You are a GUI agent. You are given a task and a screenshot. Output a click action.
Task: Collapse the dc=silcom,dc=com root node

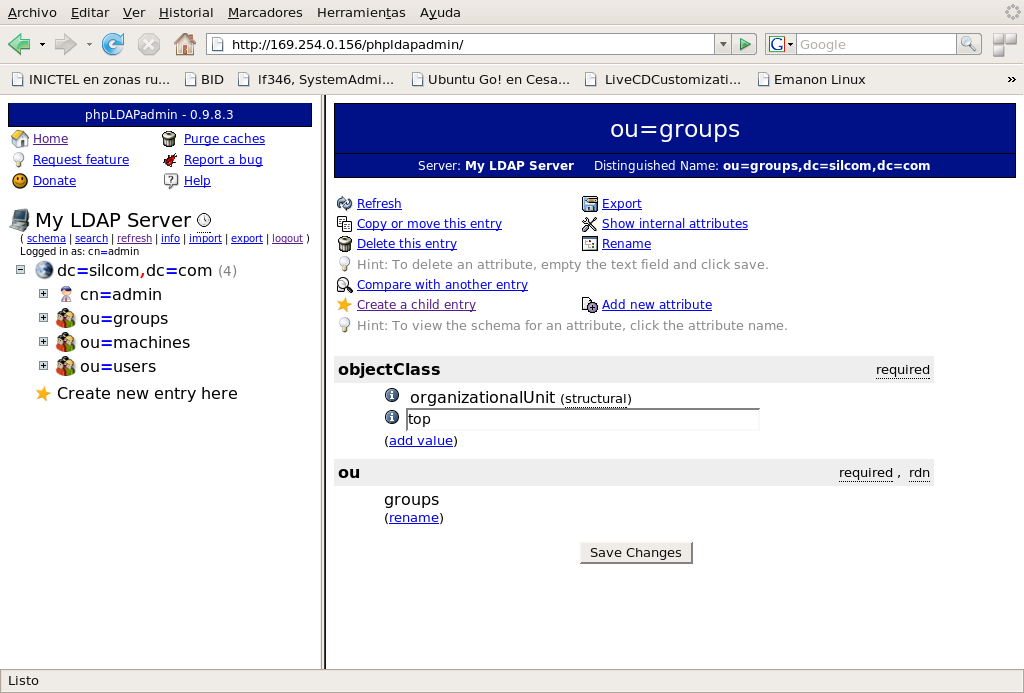[21, 270]
